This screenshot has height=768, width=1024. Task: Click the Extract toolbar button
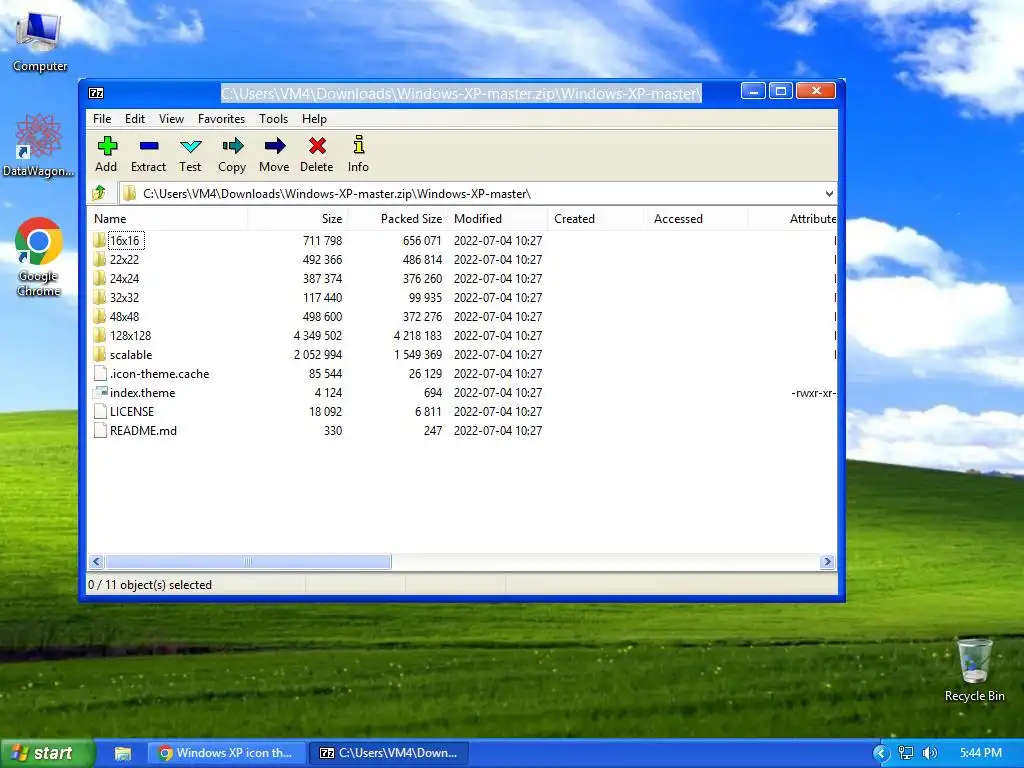[x=148, y=154]
